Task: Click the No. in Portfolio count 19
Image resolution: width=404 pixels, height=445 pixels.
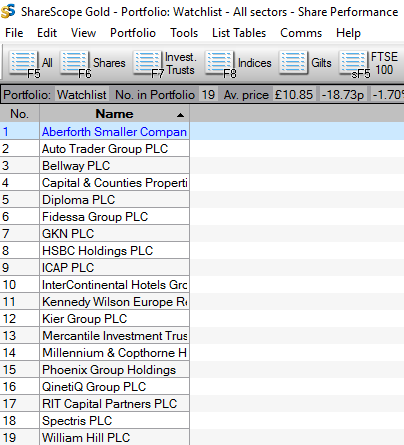Action: (208, 95)
